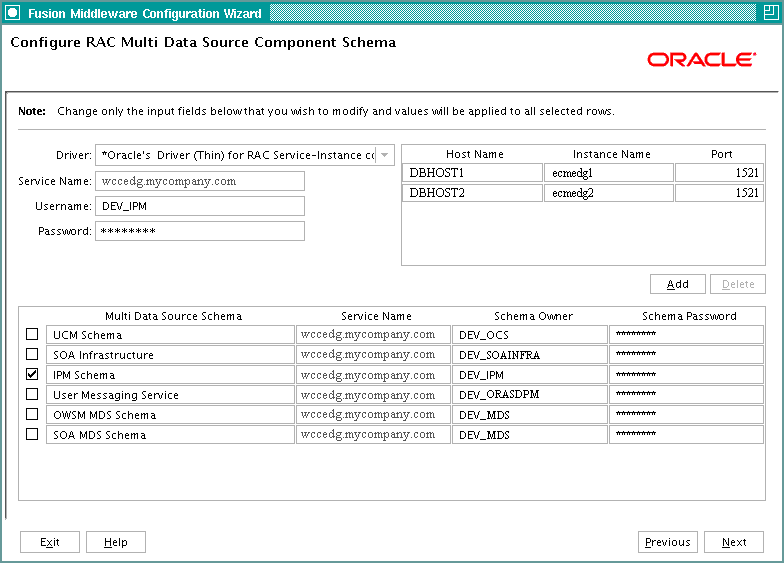Open the Driver dropdown list
This screenshot has height=563, width=784.
[384, 155]
